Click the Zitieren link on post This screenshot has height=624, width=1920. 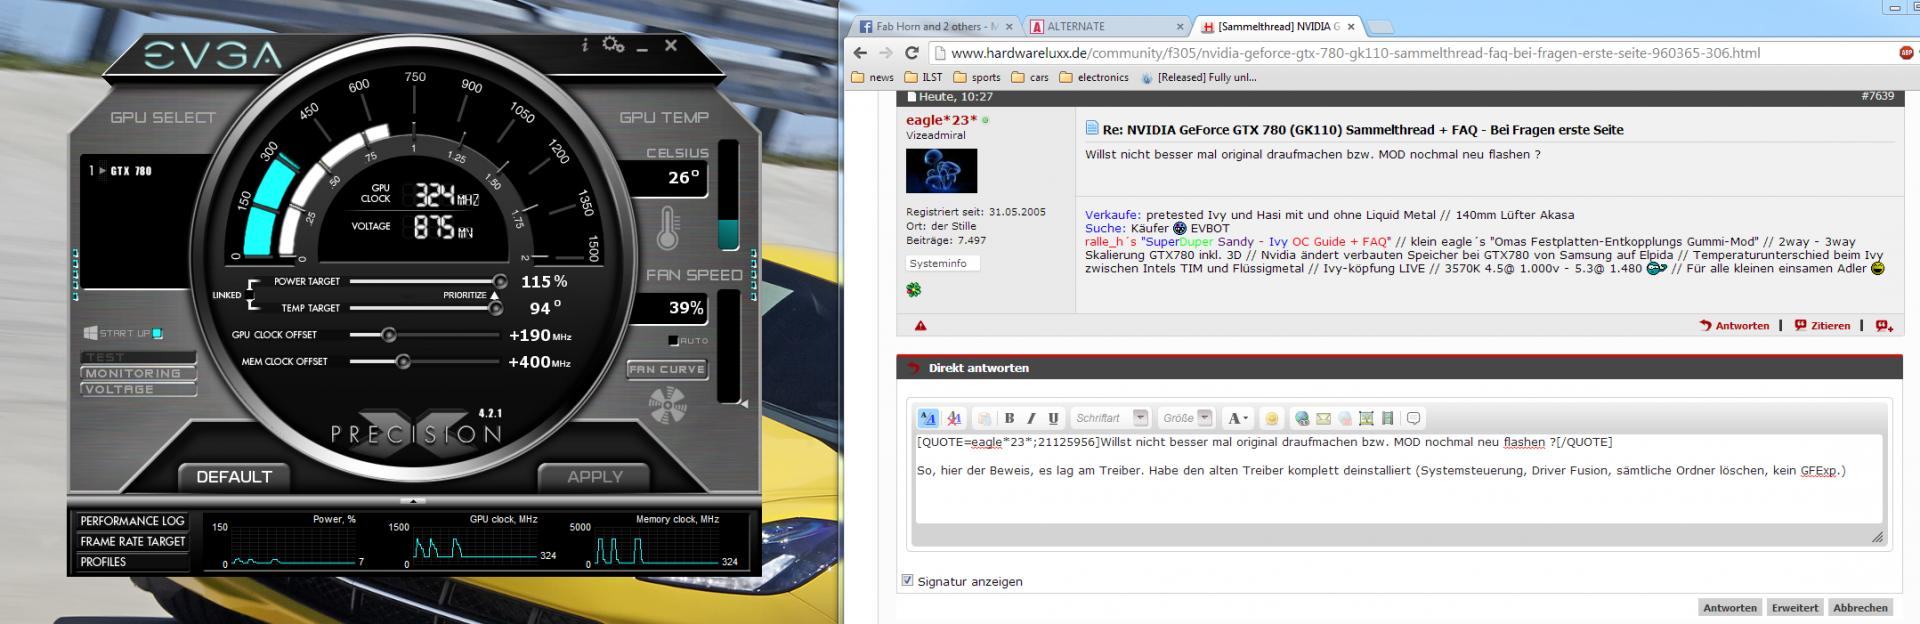(x=1829, y=325)
